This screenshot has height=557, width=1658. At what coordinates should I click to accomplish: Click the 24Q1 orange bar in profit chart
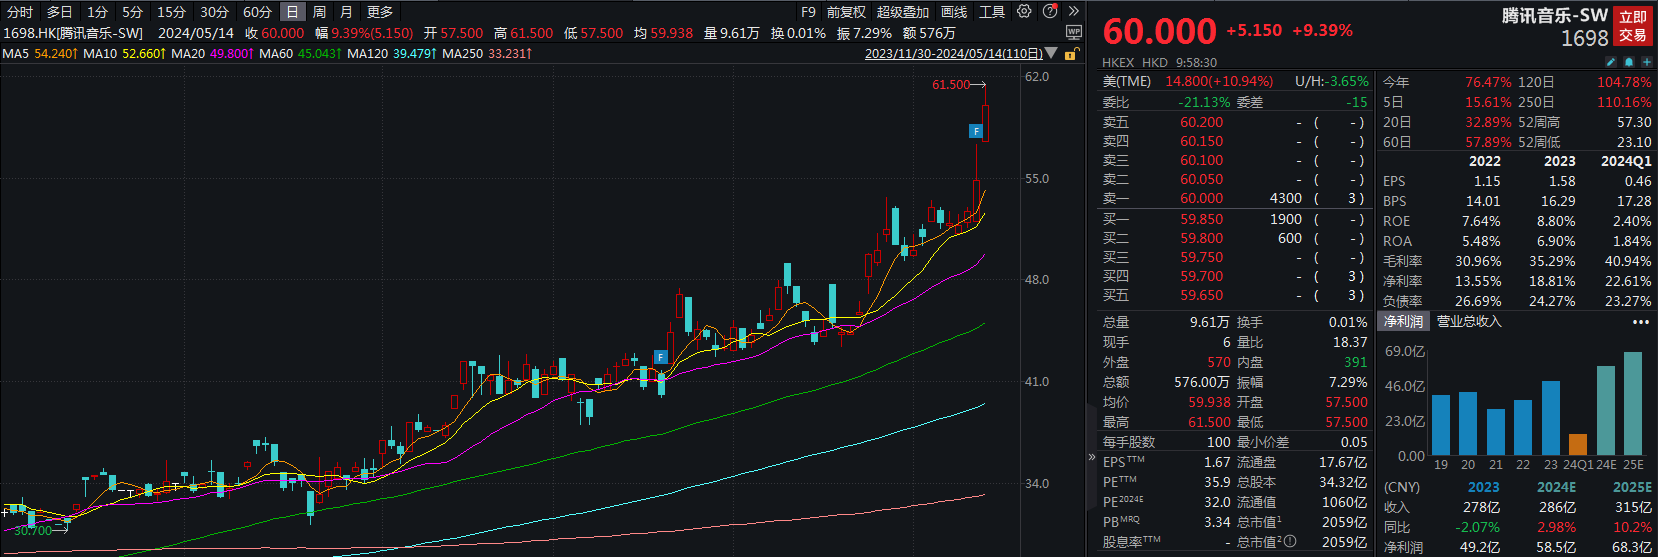pyautogui.click(x=1578, y=445)
